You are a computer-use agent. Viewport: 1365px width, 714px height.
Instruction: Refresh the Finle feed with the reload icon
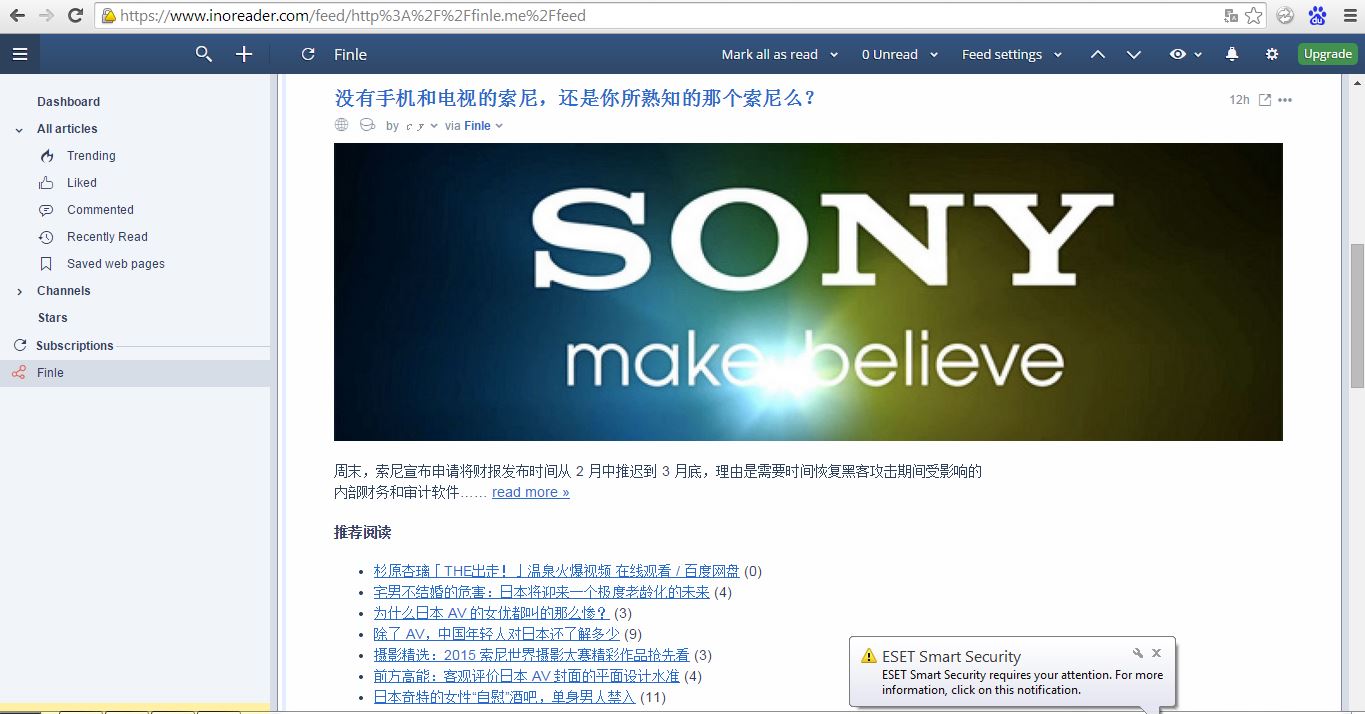point(307,54)
